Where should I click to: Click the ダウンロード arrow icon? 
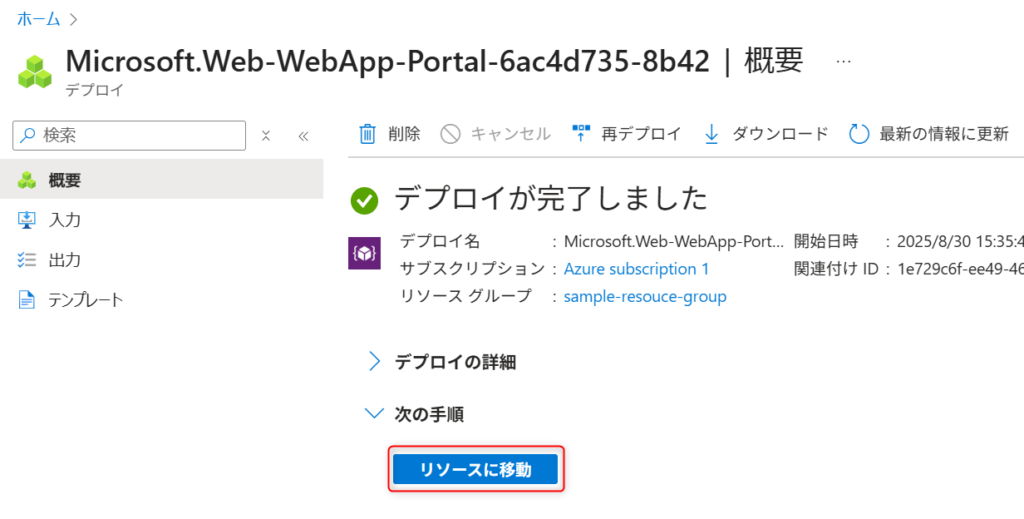pyautogui.click(x=711, y=134)
